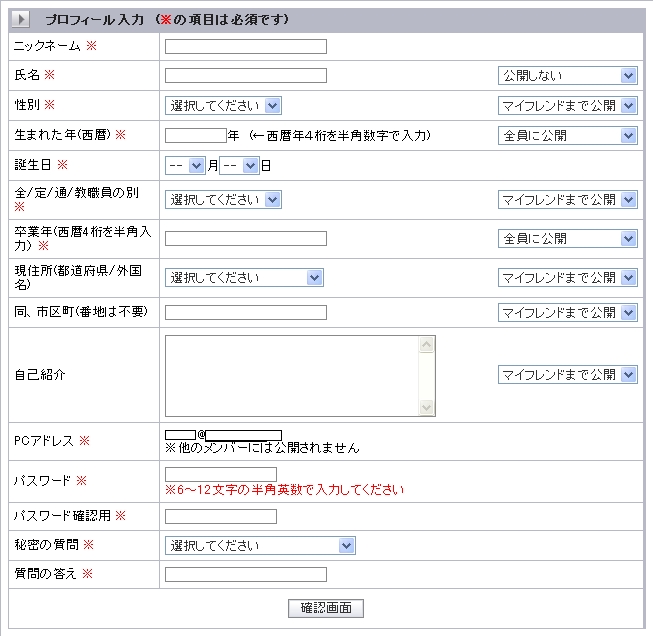
Task: Open the 全/定/通/教職員の別 selection dropdown
Action: coord(223,200)
